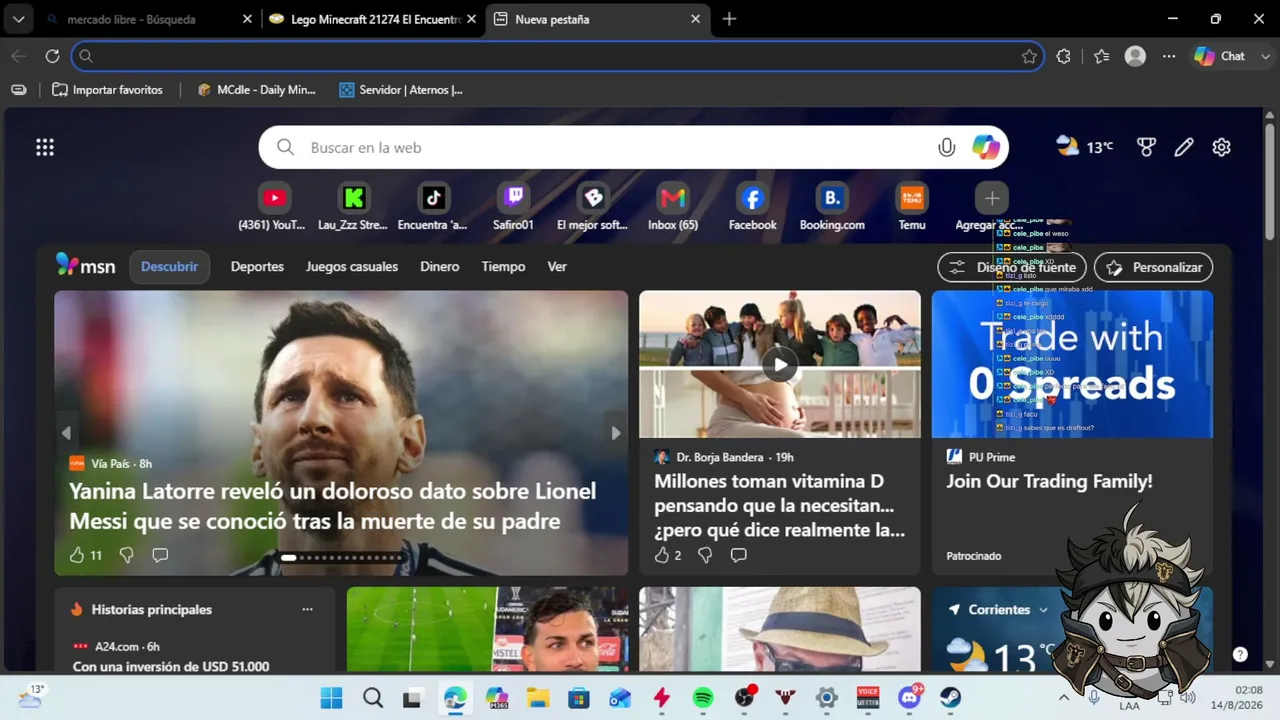
Task: Reload the current page
Action: pyautogui.click(x=53, y=56)
